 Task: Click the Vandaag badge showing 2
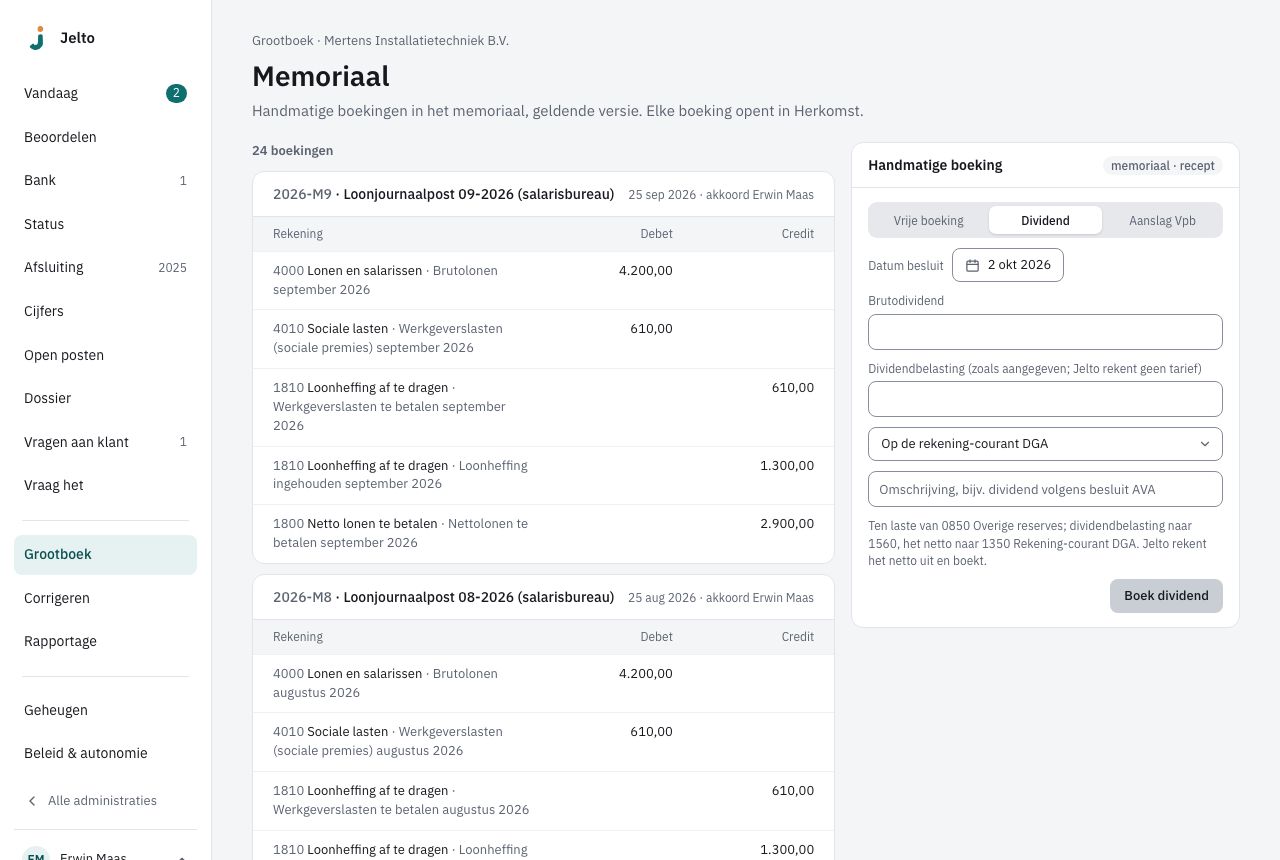point(176,94)
